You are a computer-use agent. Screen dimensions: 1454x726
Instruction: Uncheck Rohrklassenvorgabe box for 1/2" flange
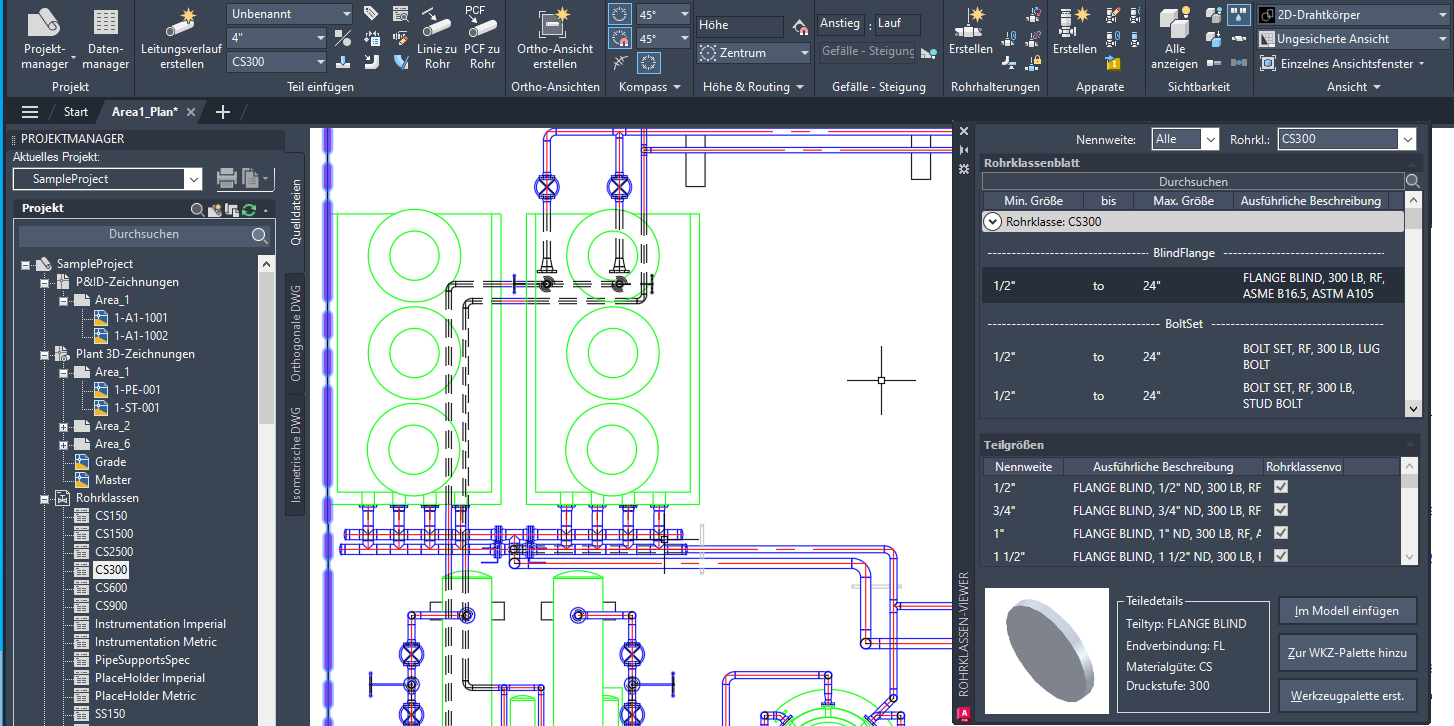pyautogui.click(x=1281, y=487)
